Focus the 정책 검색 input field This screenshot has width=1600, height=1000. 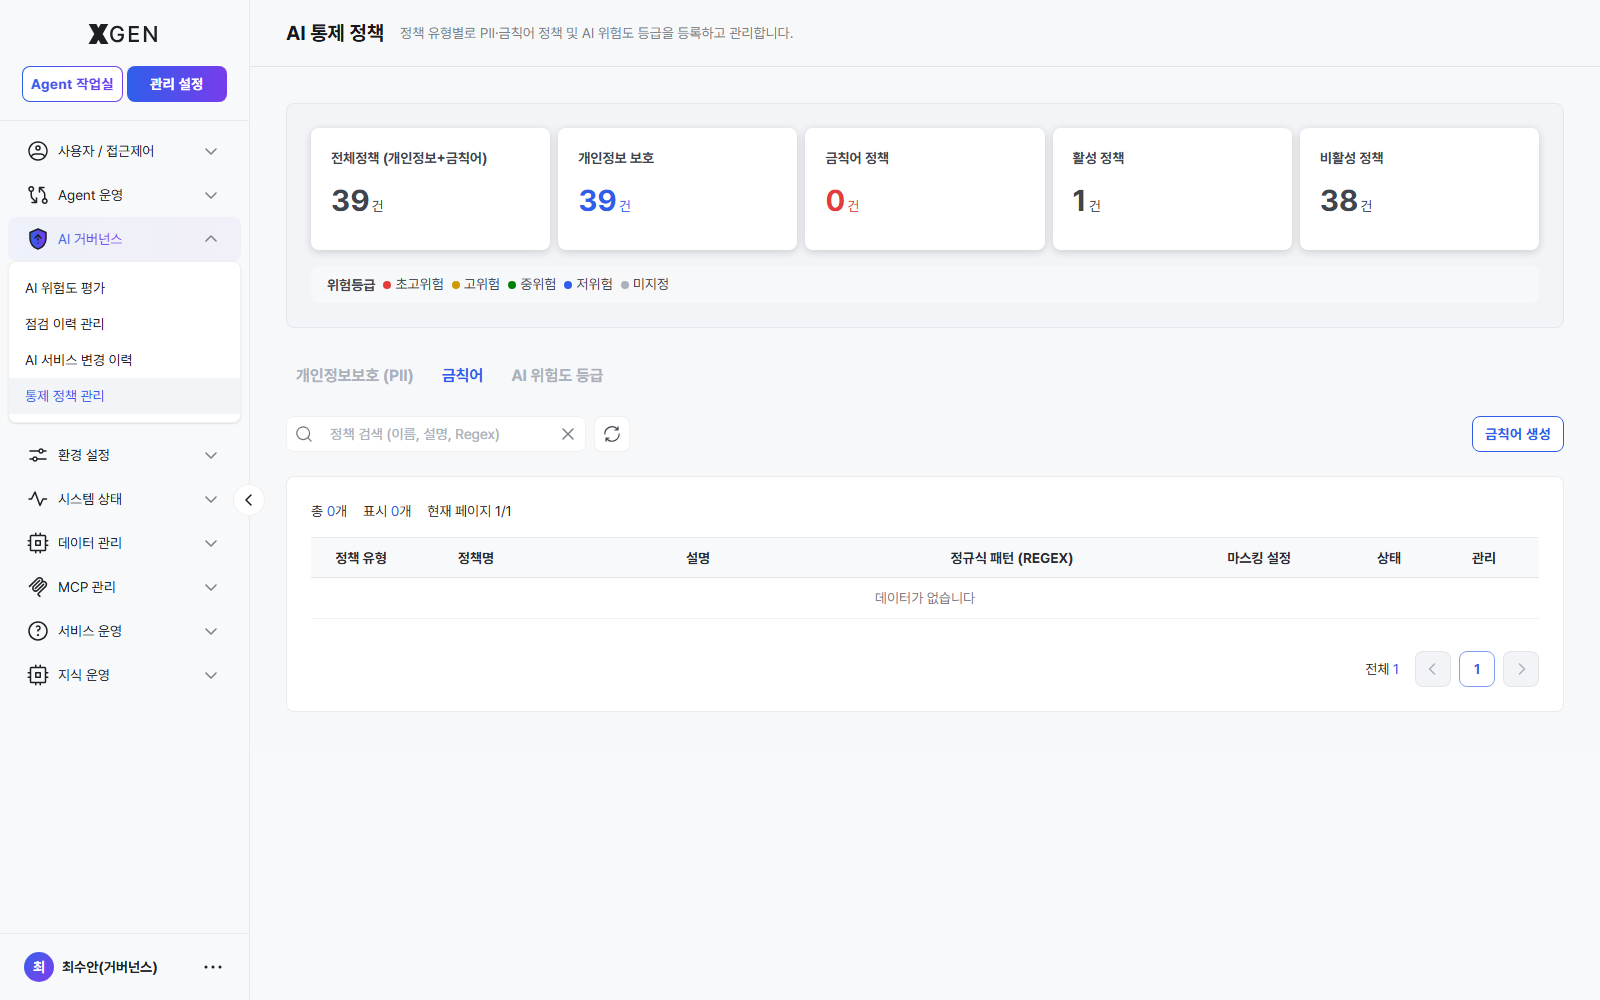[x=436, y=434]
